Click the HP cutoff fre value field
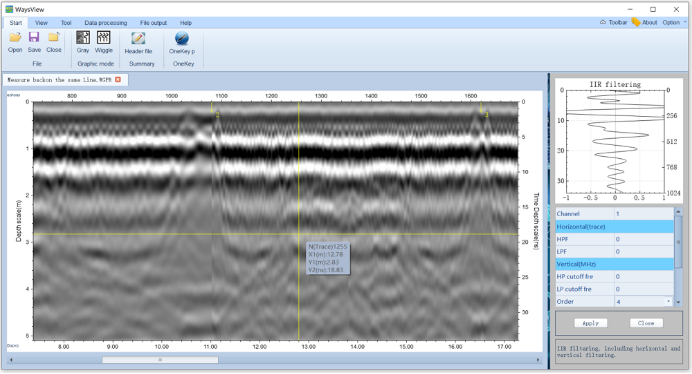Screen dimensions: 692x374 click(643, 276)
